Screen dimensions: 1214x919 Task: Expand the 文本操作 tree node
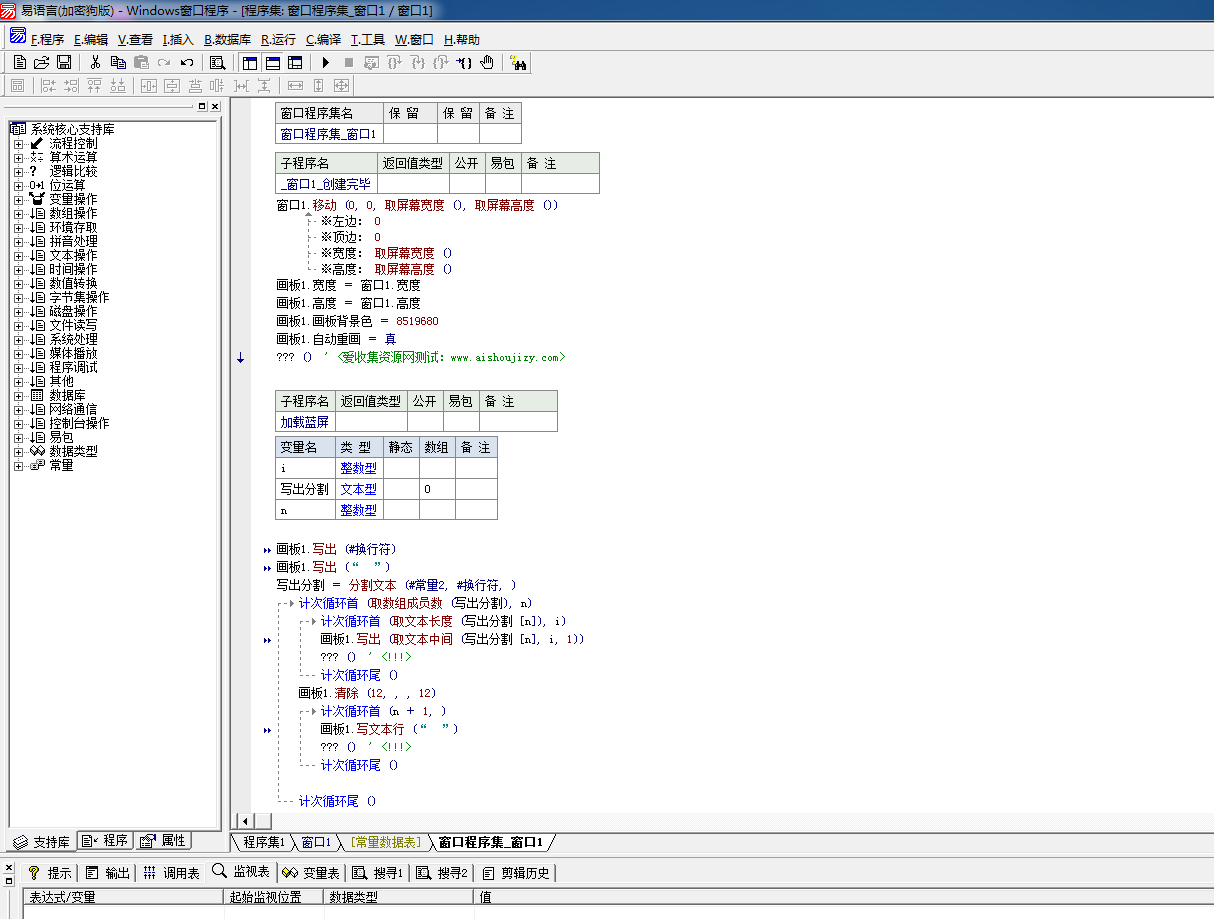[x=17, y=256]
